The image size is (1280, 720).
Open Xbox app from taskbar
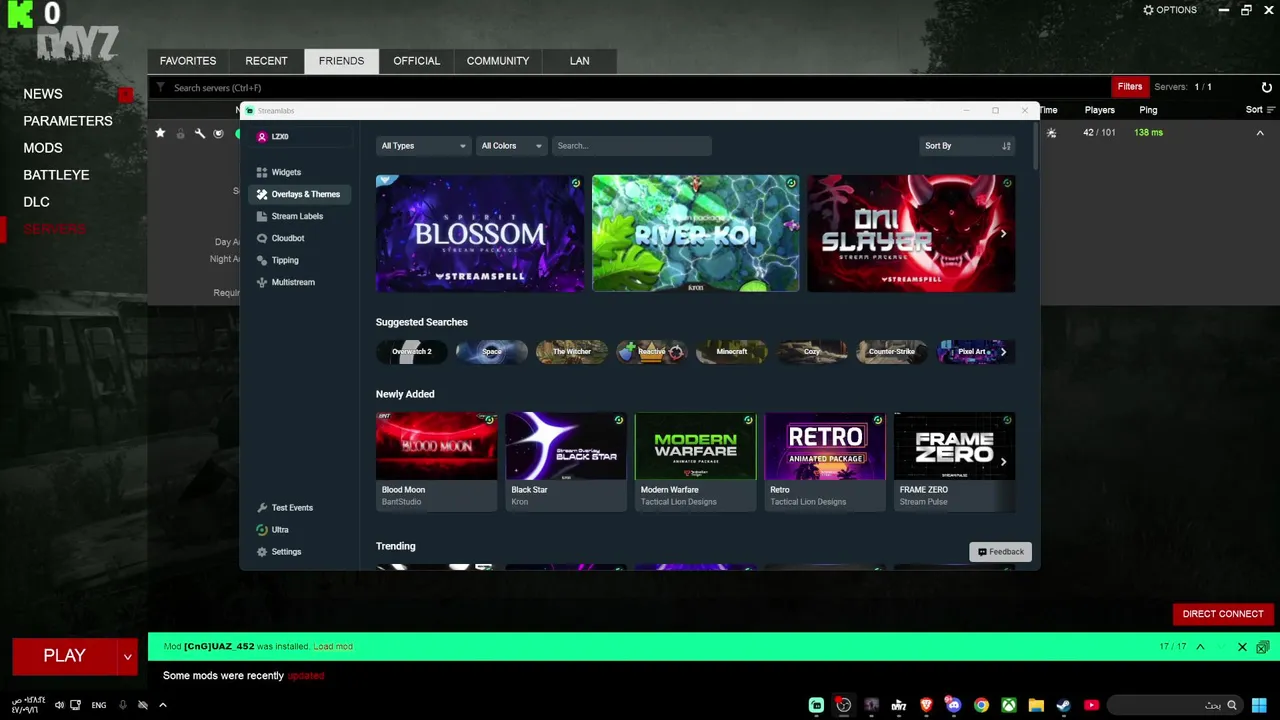(1009, 705)
